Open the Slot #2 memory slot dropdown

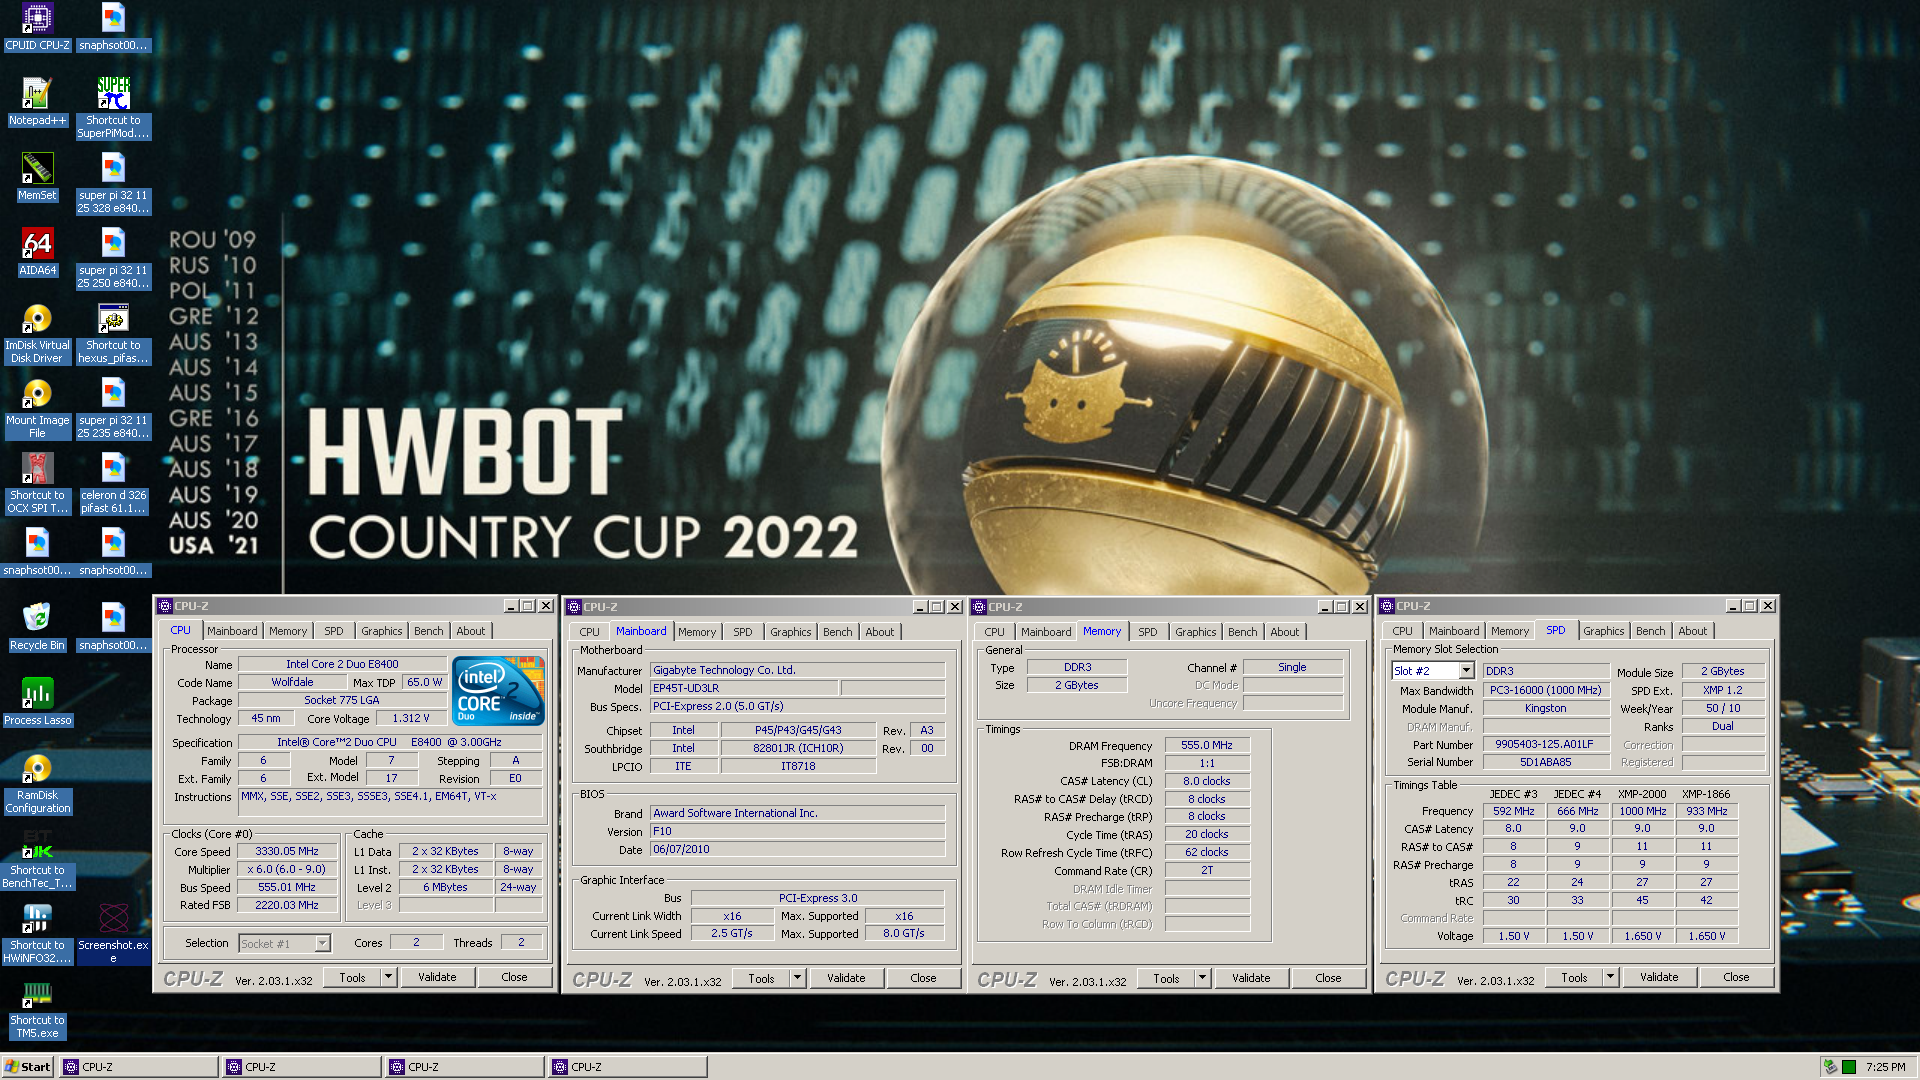(x=1467, y=671)
